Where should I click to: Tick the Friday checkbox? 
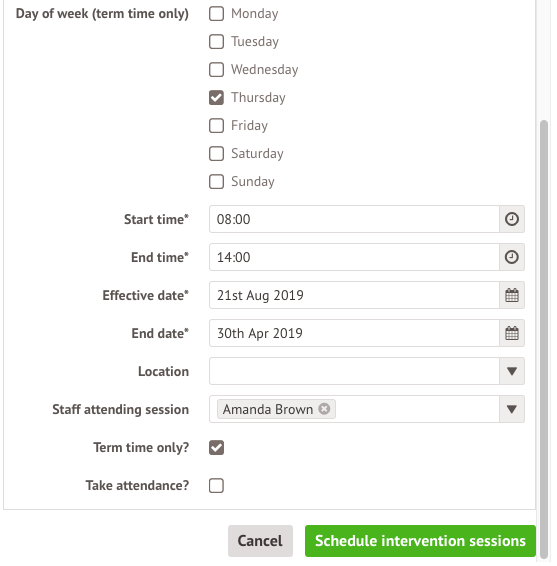(x=216, y=126)
